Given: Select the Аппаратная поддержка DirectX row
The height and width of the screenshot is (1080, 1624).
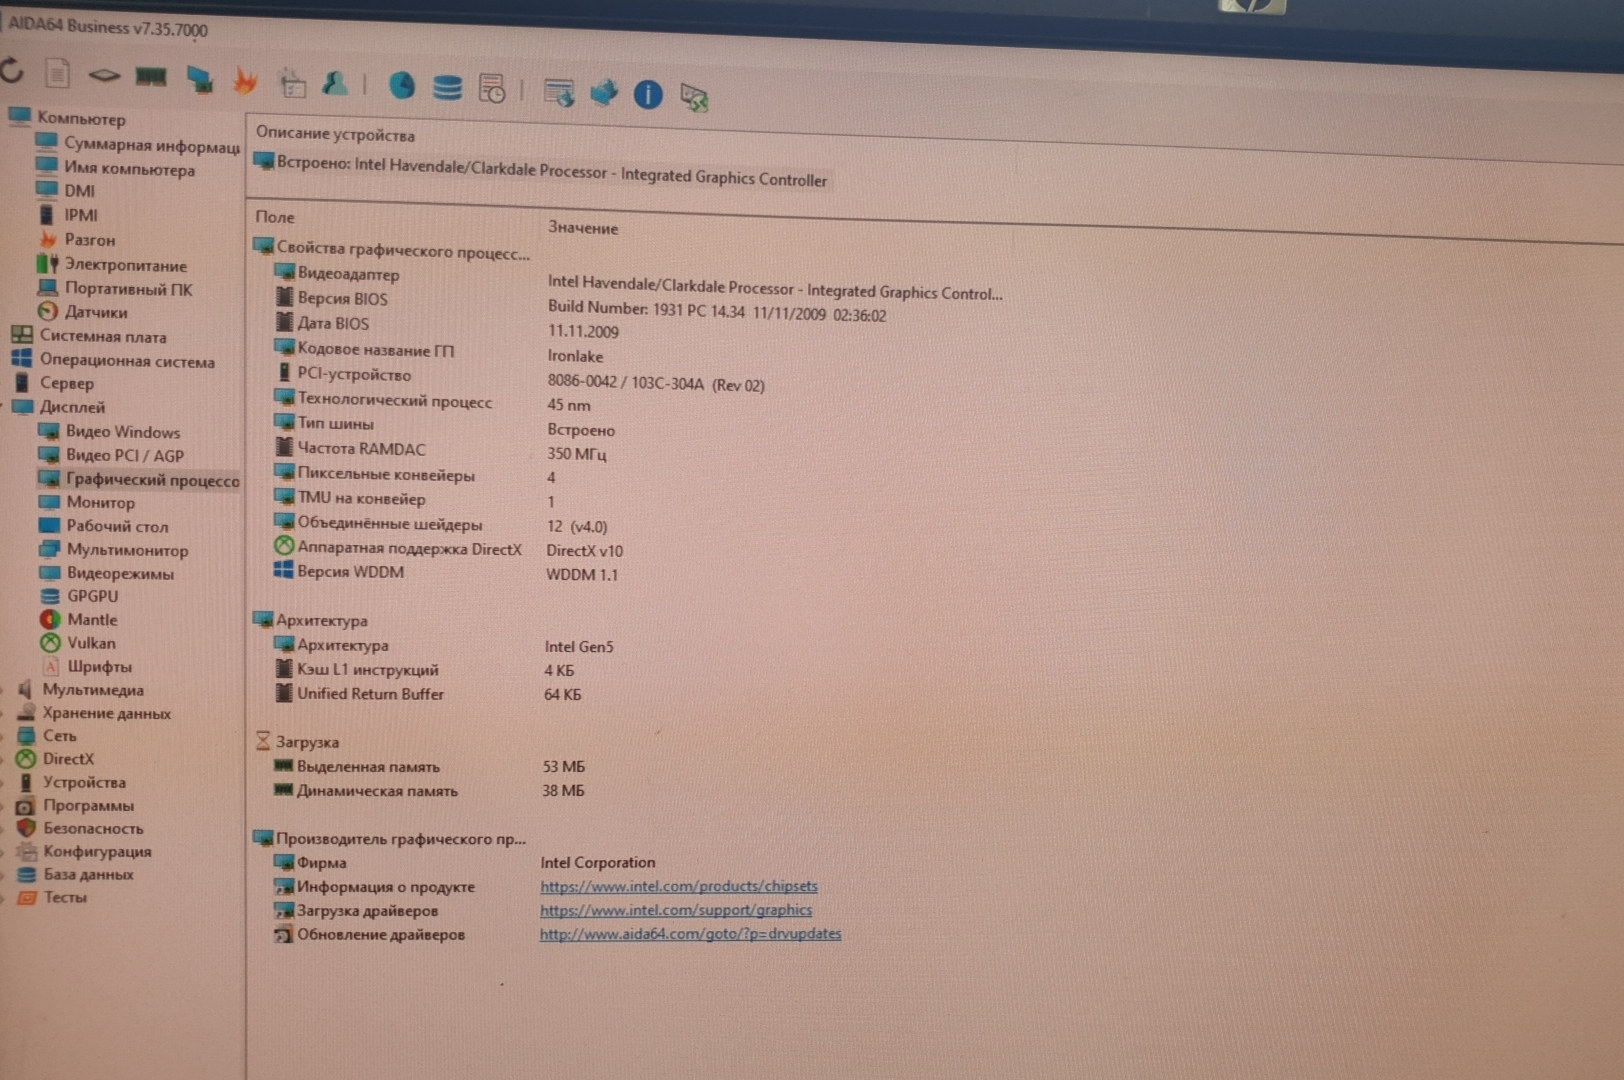Looking at the screenshot, I should pyautogui.click(x=448, y=549).
